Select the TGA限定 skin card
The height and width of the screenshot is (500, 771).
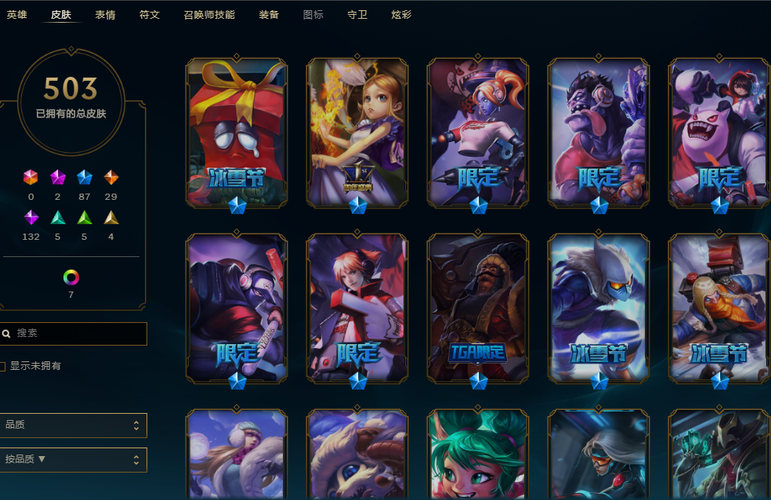[477, 308]
